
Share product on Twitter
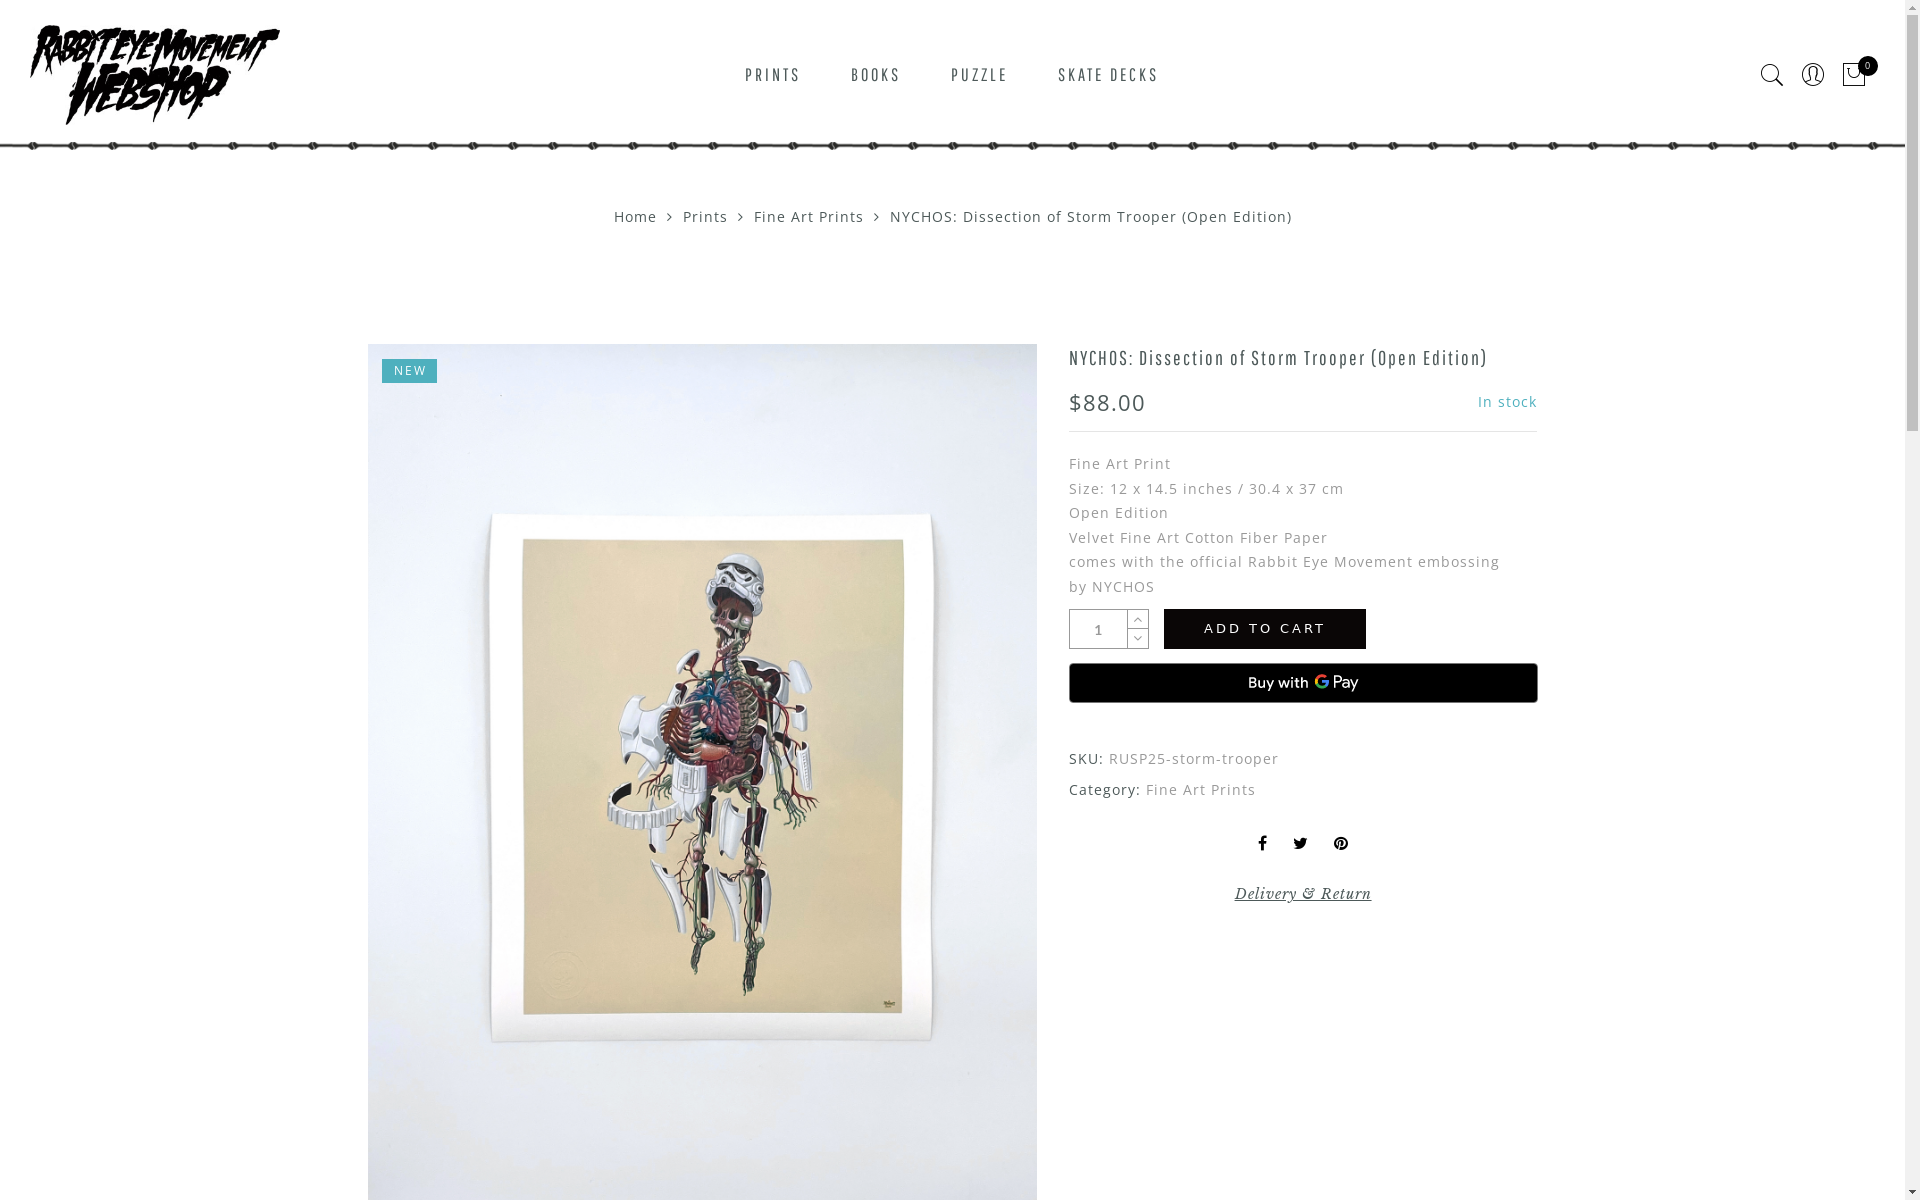1300,844
